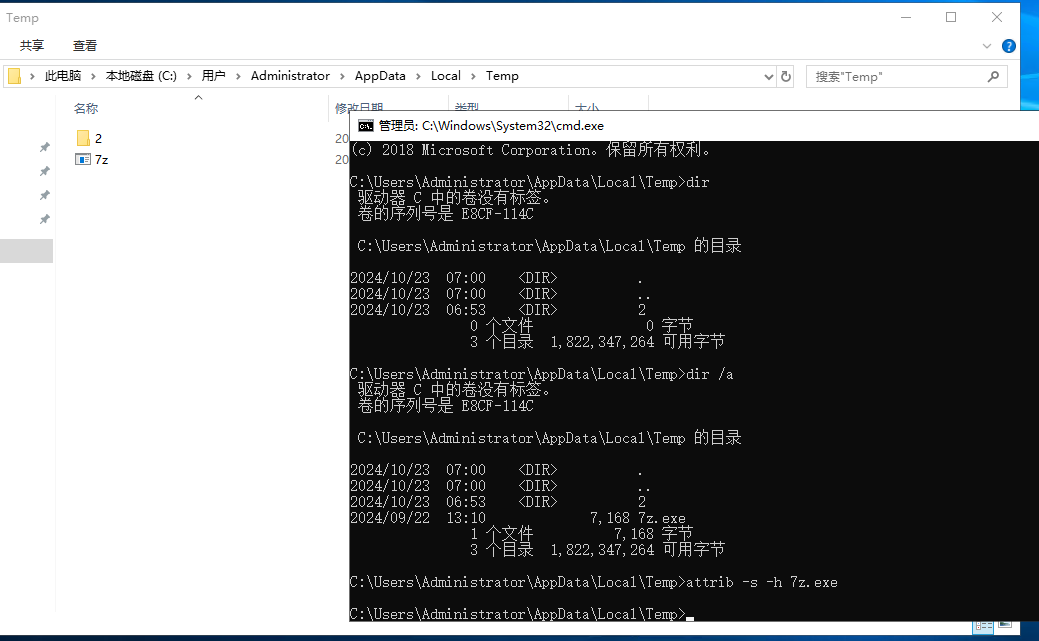Screen dimensions: 1039x641
Task: Select 本地磁盘 (C:) in the address path
Action: click(141, 76)
